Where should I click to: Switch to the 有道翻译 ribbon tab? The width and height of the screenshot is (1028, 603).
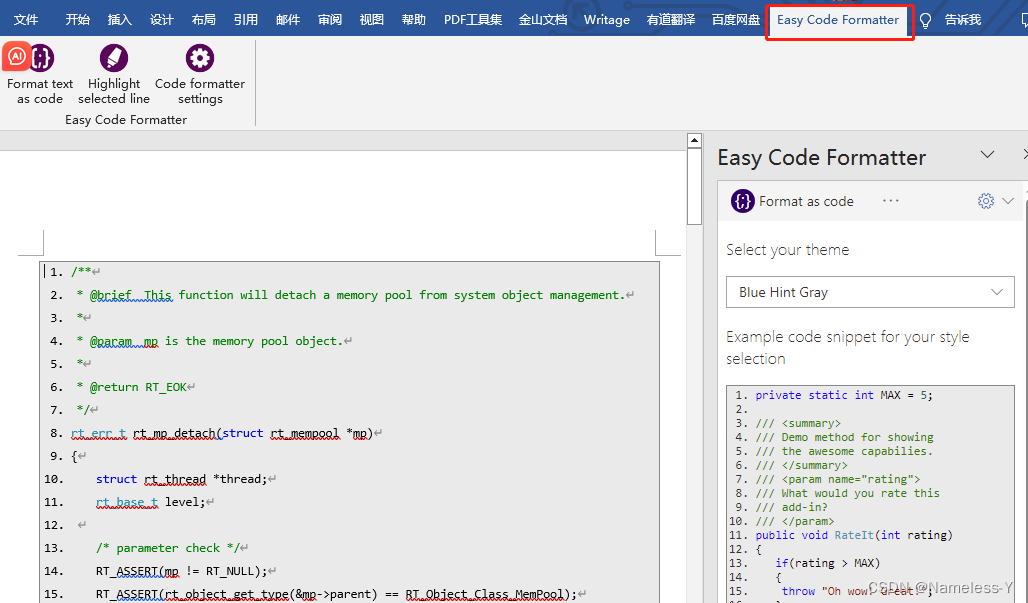pos(671,20)
